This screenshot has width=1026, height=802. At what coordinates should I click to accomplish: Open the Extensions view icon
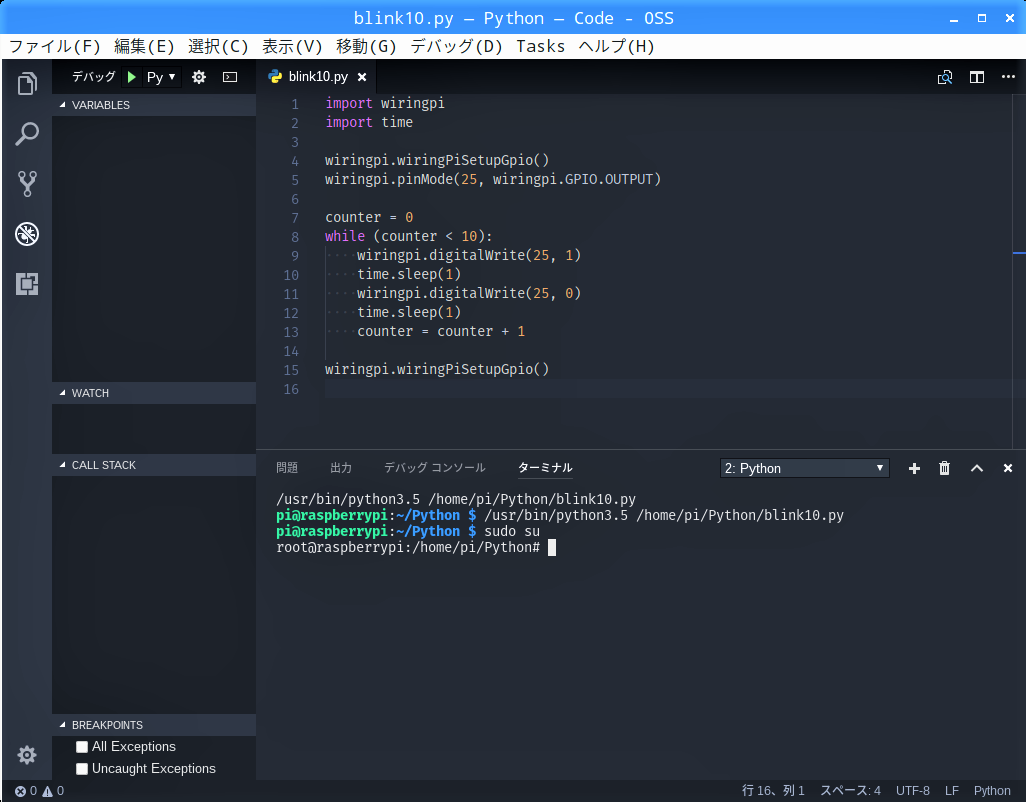pyautogui.click(x=27, y=284)
